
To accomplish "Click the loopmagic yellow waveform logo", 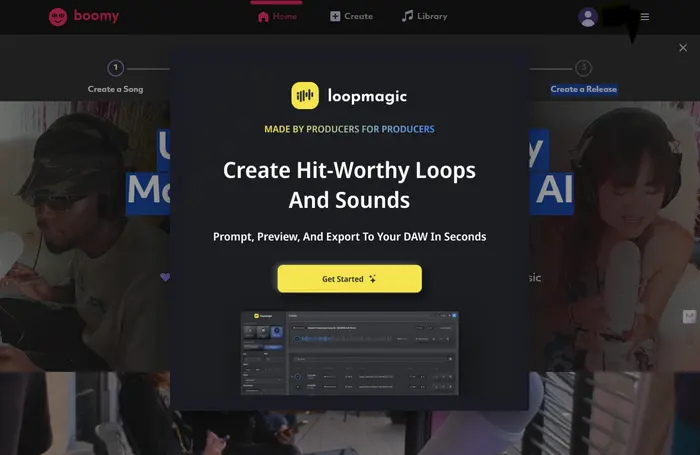I will click(305, 96).
